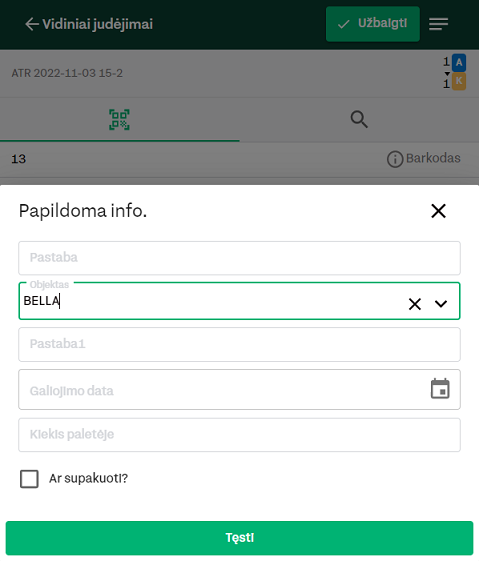Screen dimensions: 479x561
Task: Click the orange K badge
Action: coord(459,82)
